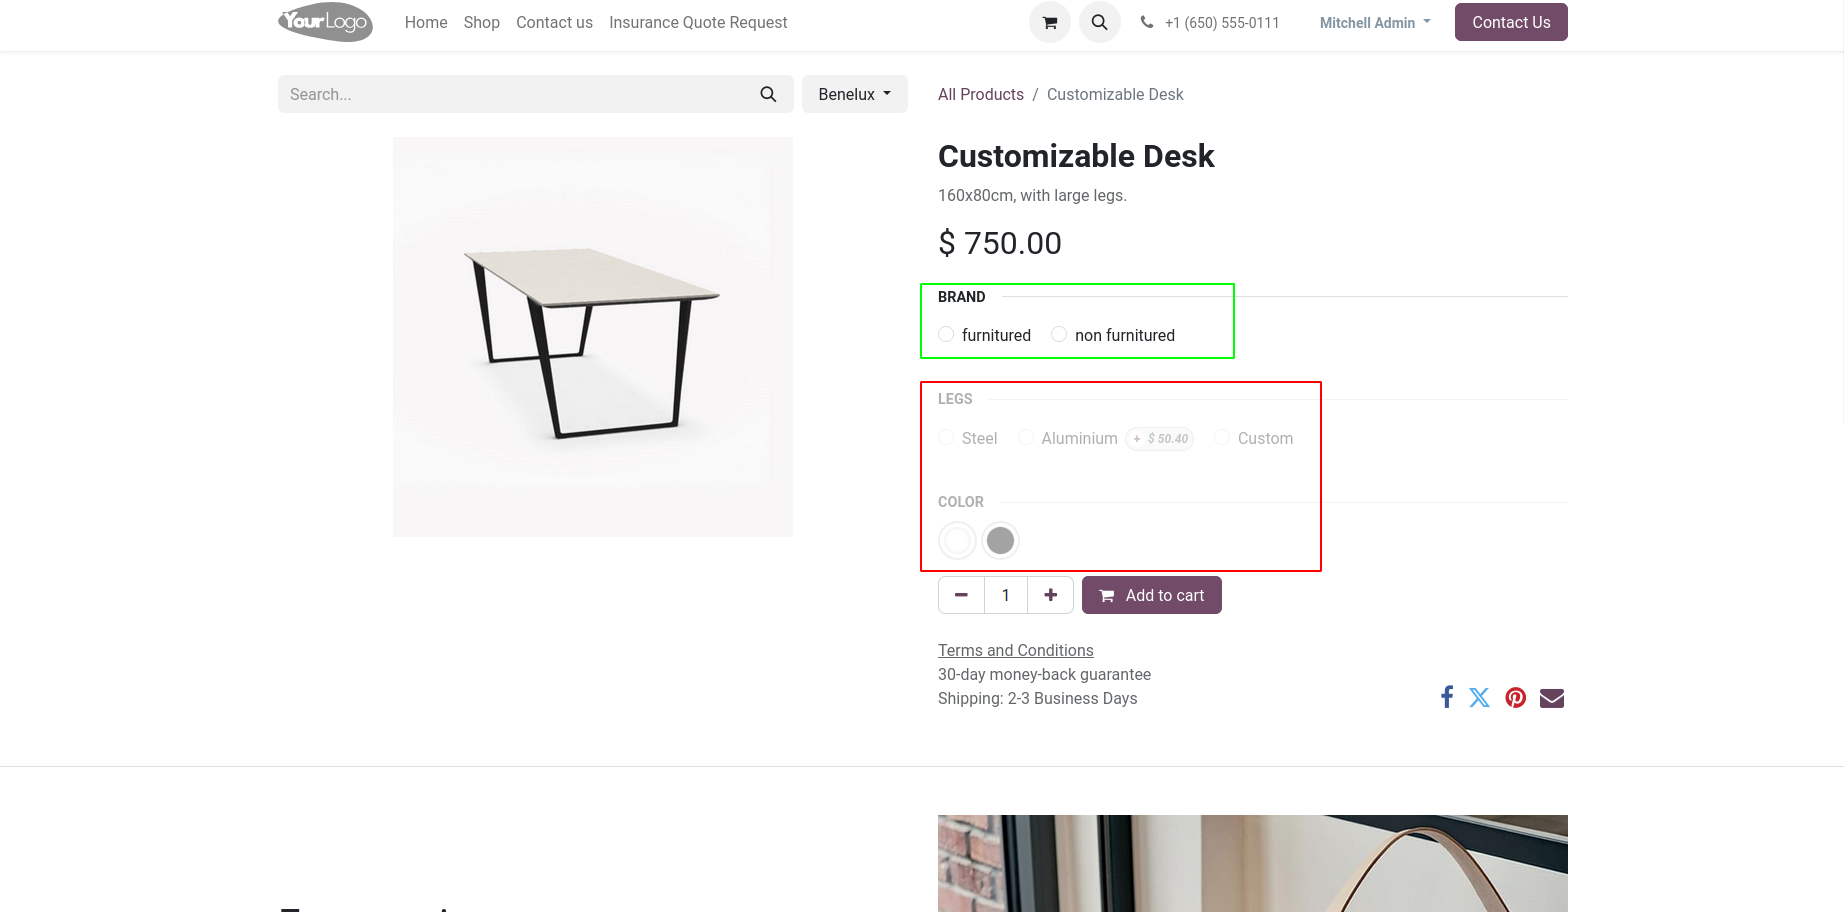The width and height of the screenshot is (1844, 912).
Task: Open the Shop menu item
Action: point(481,22)
